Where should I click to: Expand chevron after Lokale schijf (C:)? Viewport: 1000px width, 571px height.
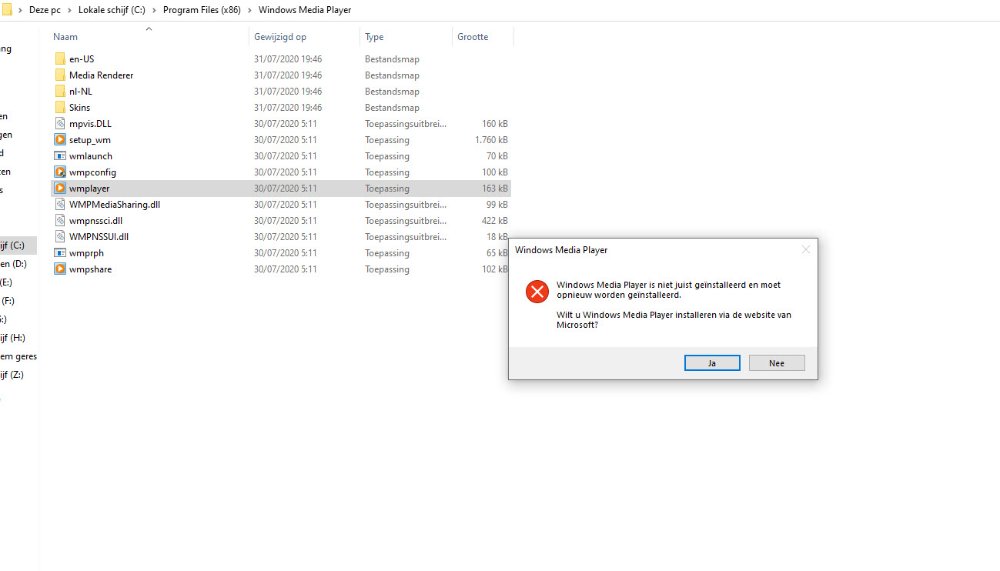(154, 10)
